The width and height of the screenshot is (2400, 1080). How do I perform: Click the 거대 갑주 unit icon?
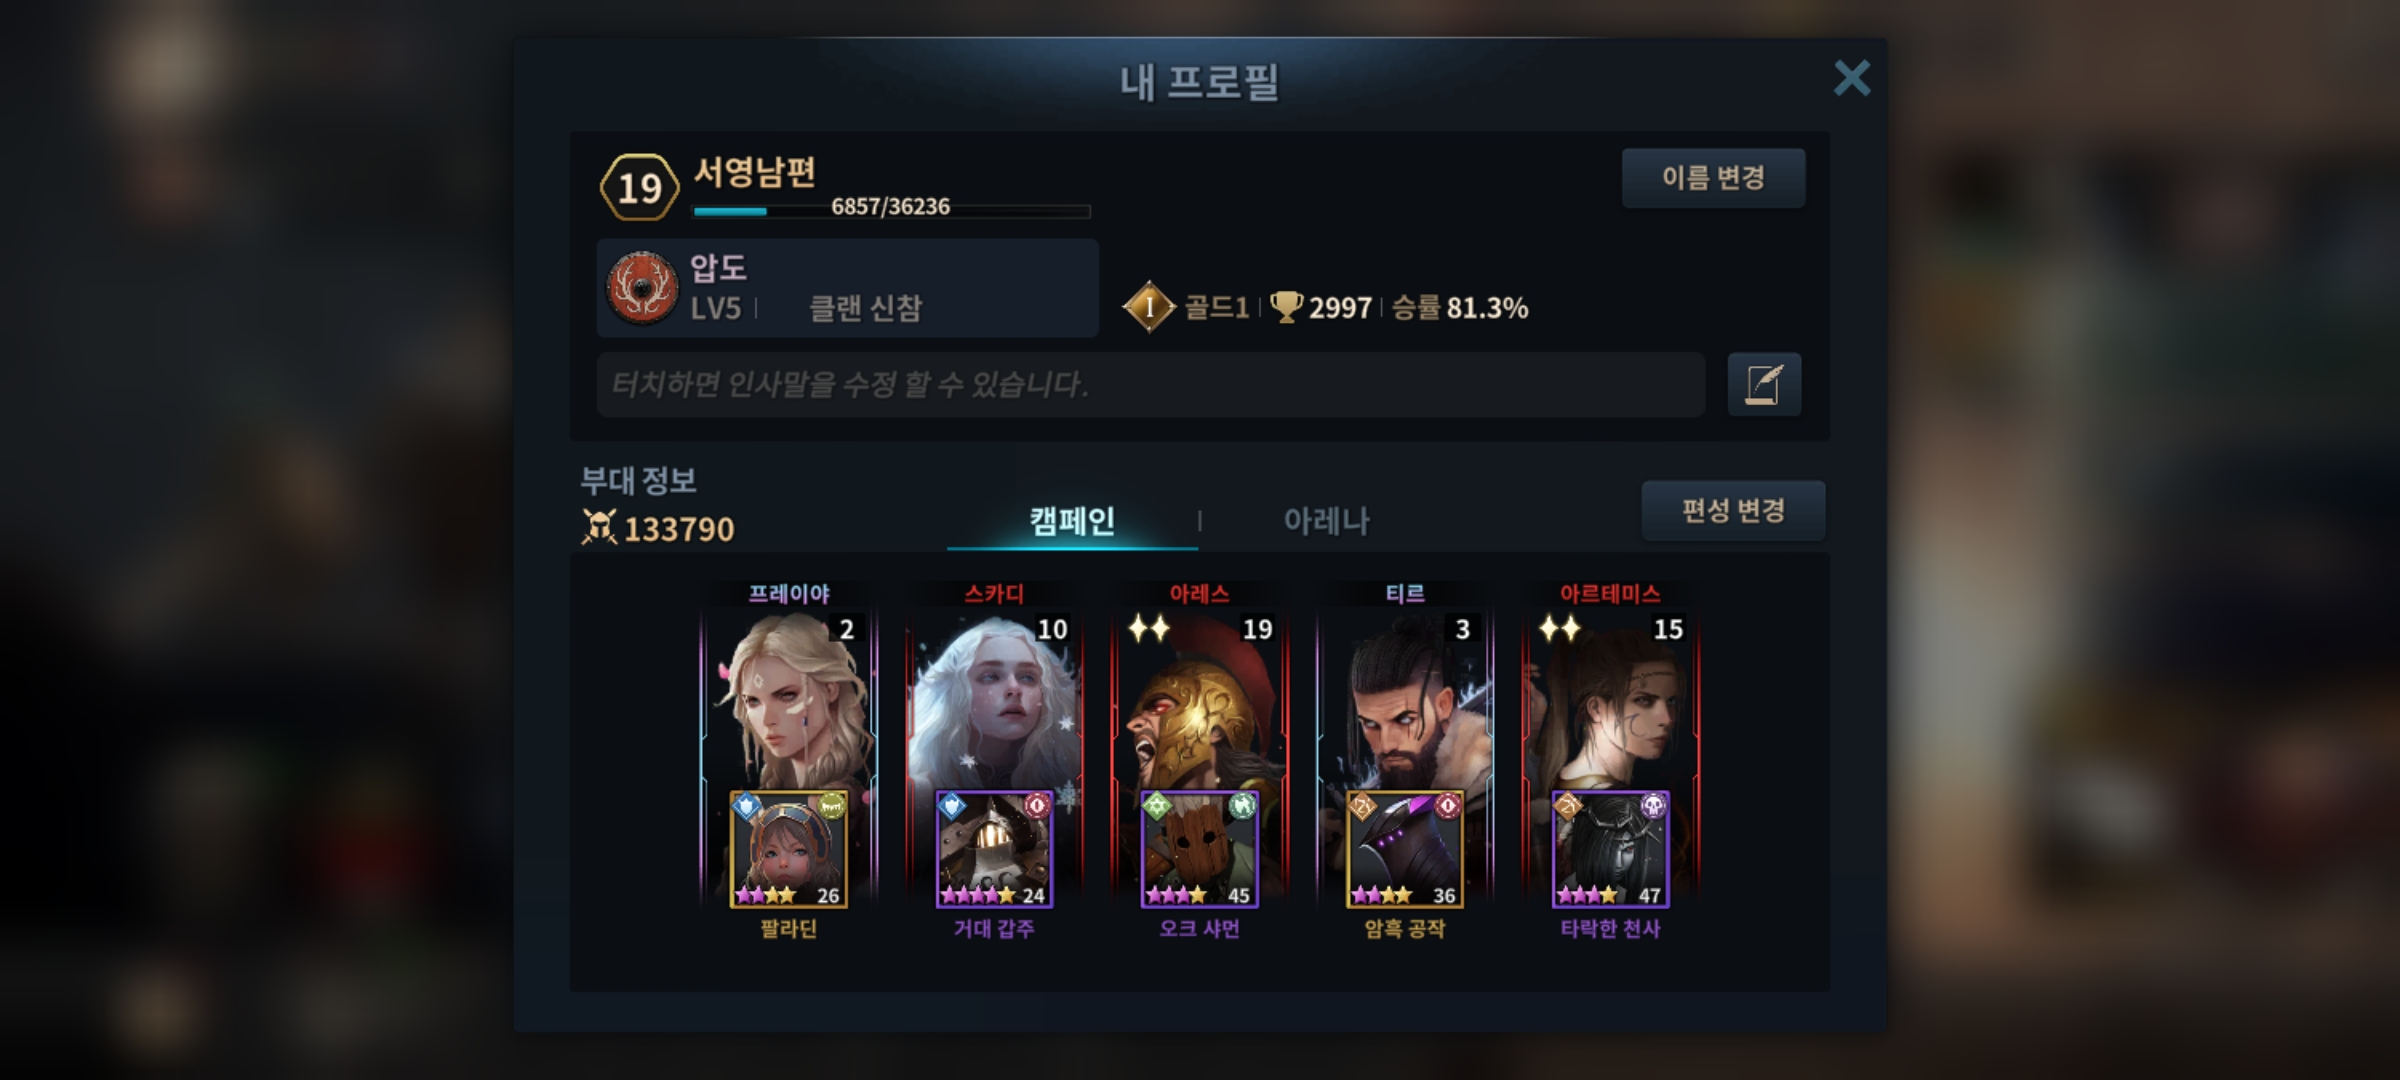click(994, 849)
